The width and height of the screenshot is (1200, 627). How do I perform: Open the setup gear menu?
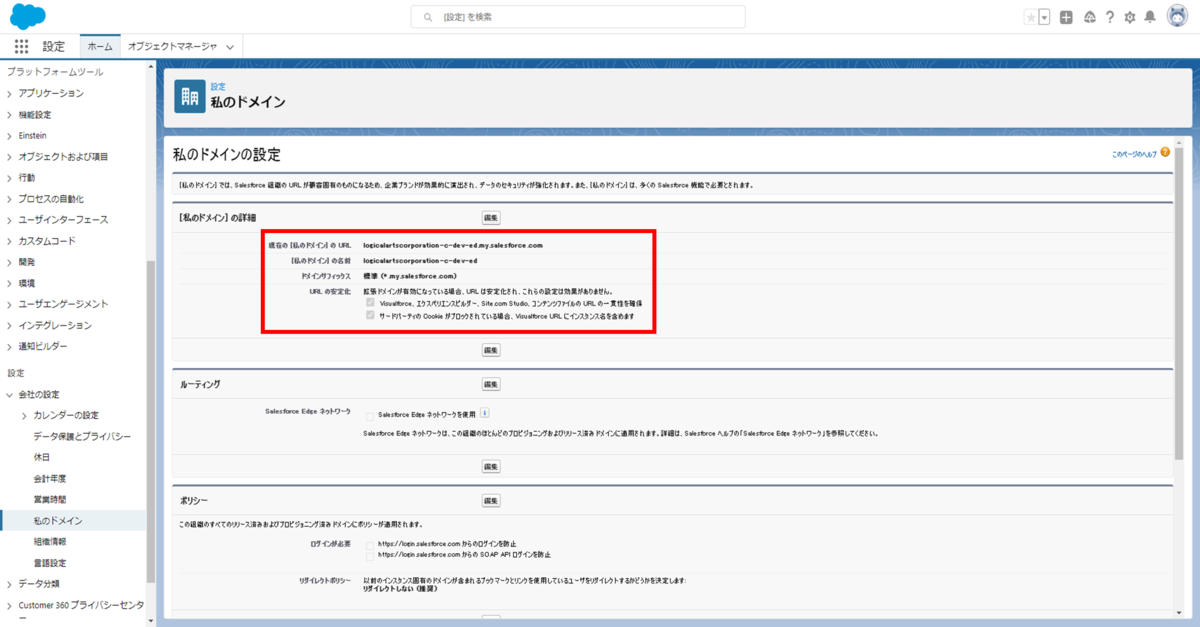(x=1130, y=17)
